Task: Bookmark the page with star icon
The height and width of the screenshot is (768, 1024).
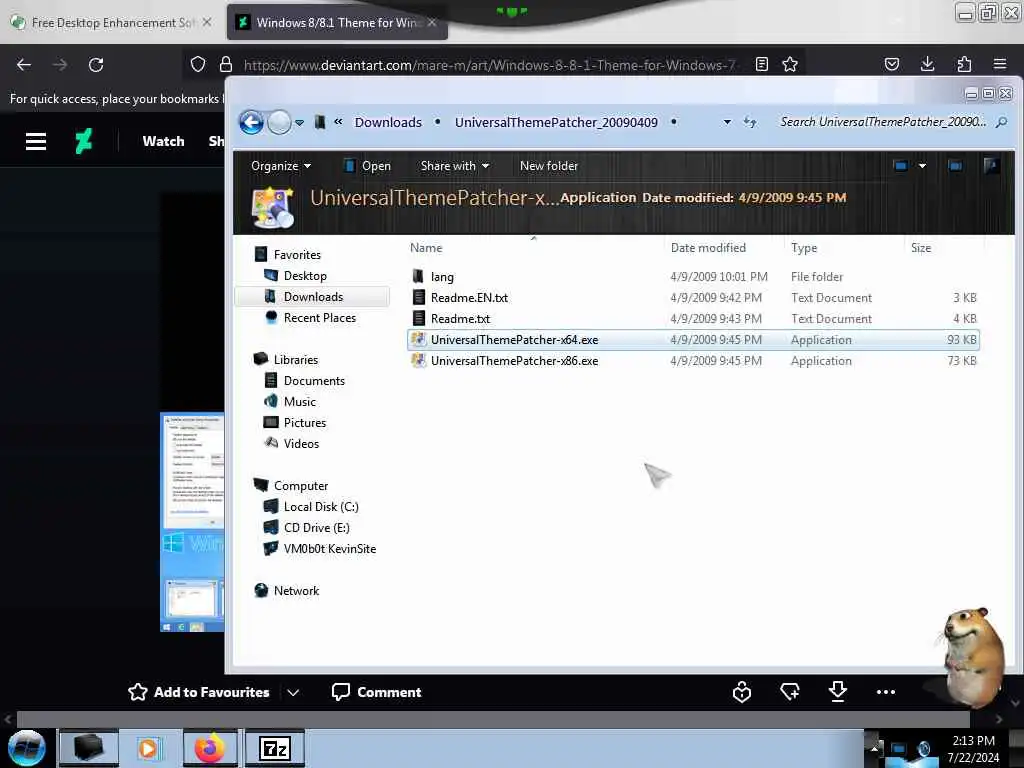Action: click(x=790, y=65)
